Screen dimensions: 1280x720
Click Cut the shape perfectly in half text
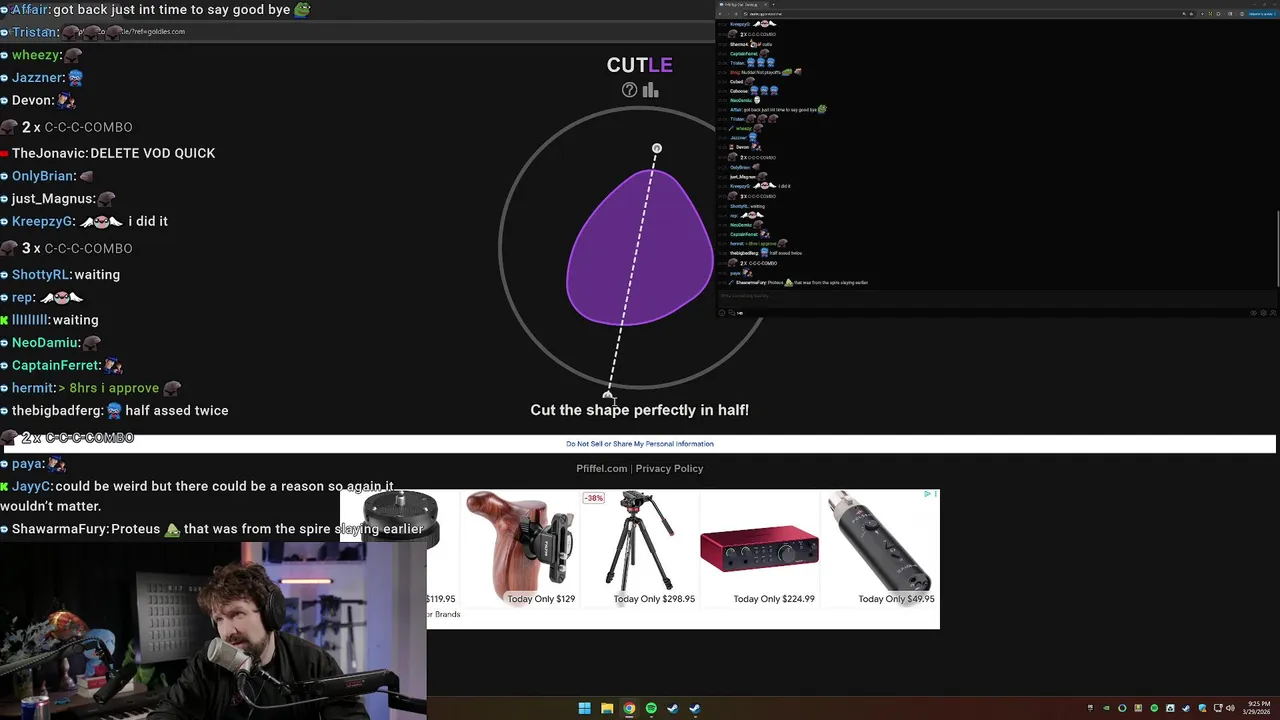[x=640, y=410]
